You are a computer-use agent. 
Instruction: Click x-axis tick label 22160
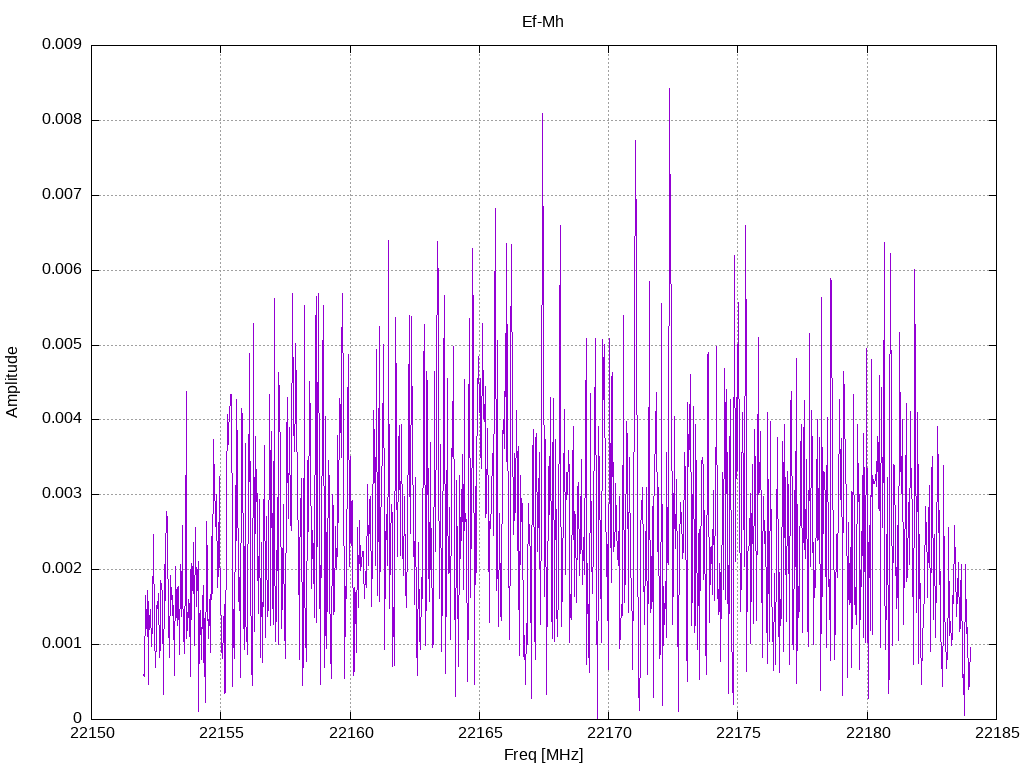(351, 733)
